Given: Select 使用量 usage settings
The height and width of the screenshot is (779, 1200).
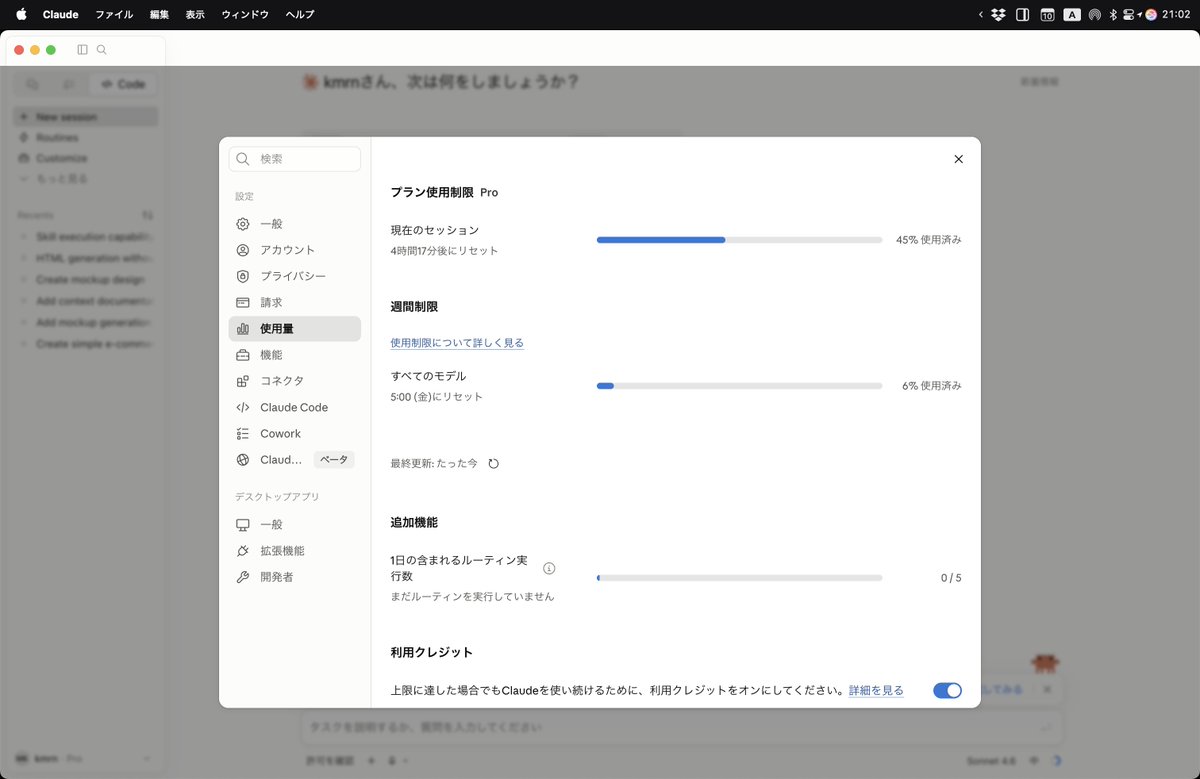Looking at the screenshot, I should (294, 329).
